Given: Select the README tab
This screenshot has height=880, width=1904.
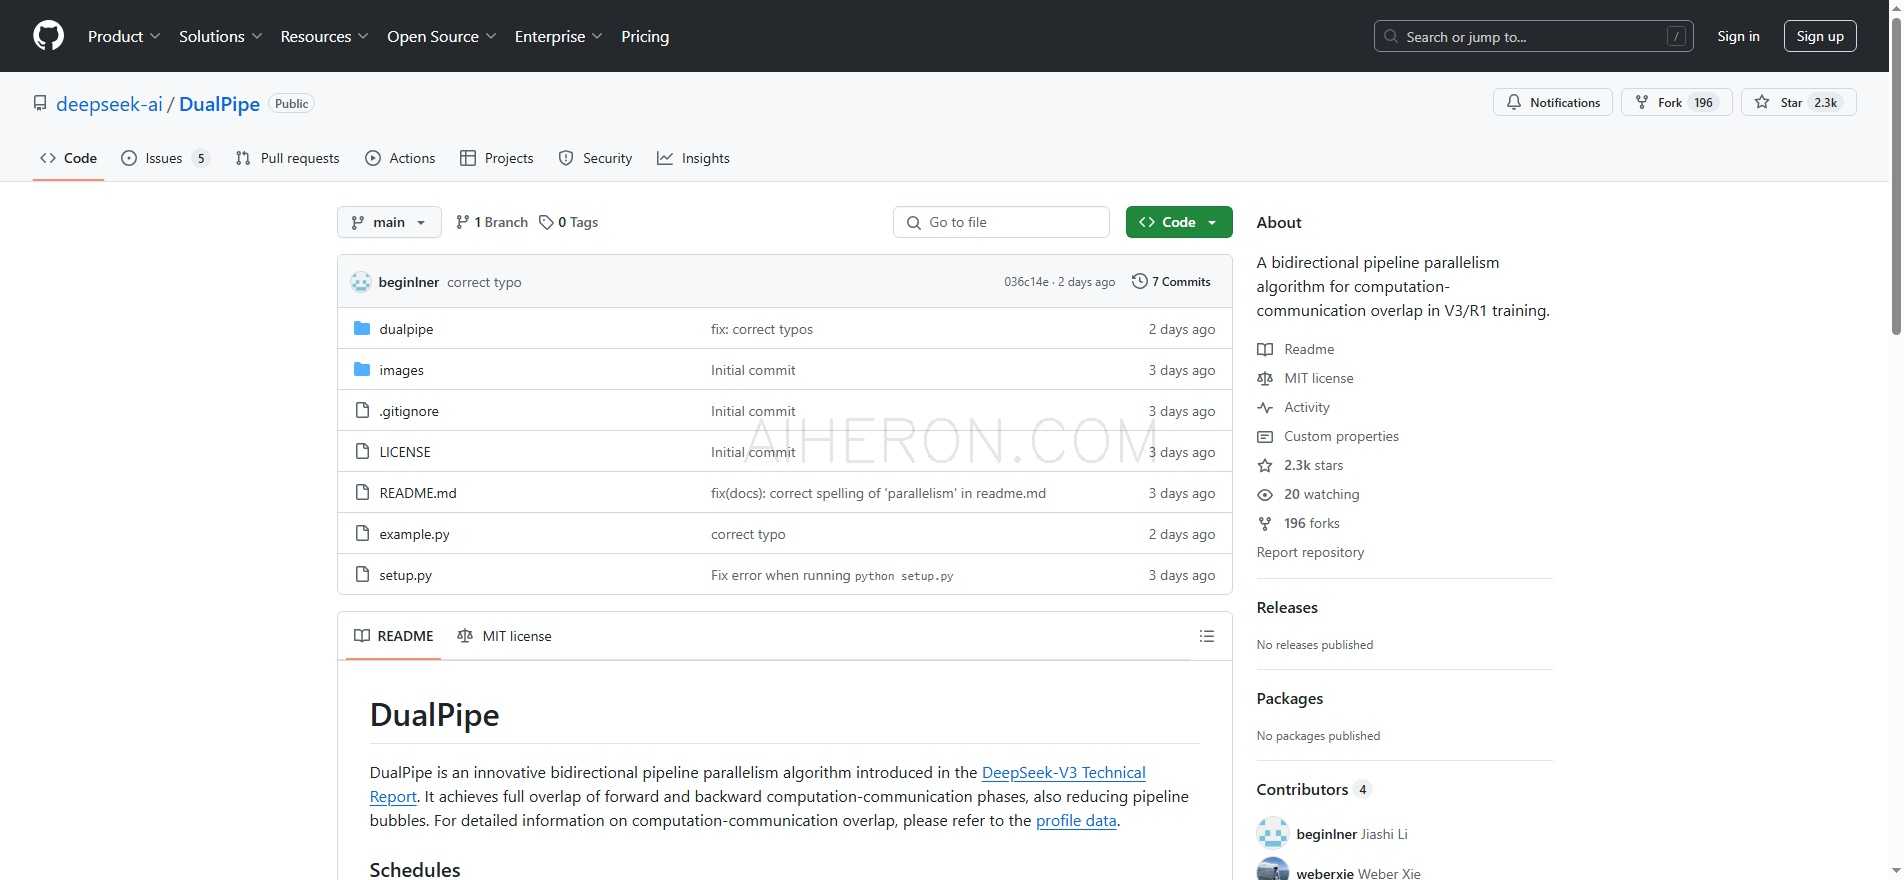Looking at the screenshot, I should (394, 636).
